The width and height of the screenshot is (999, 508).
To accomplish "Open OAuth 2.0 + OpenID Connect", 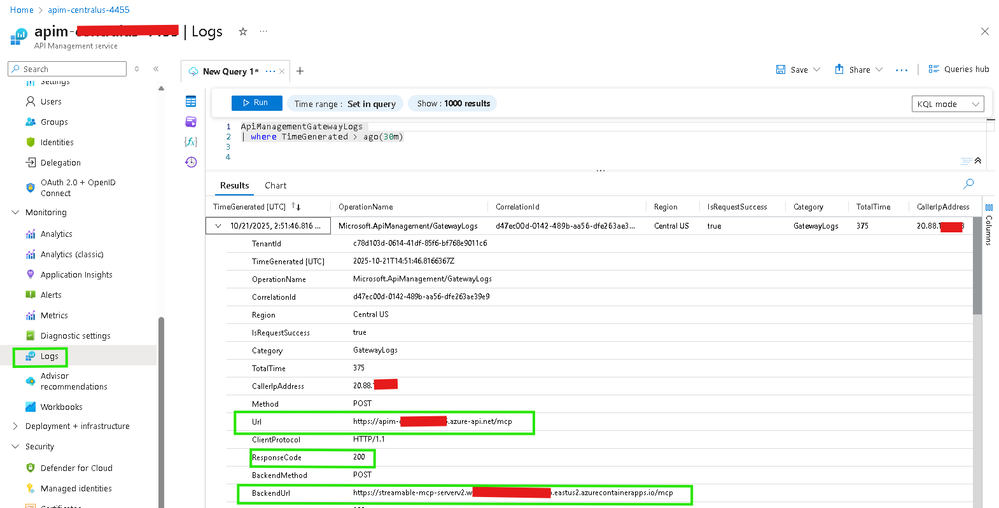I will pos(78,187).
